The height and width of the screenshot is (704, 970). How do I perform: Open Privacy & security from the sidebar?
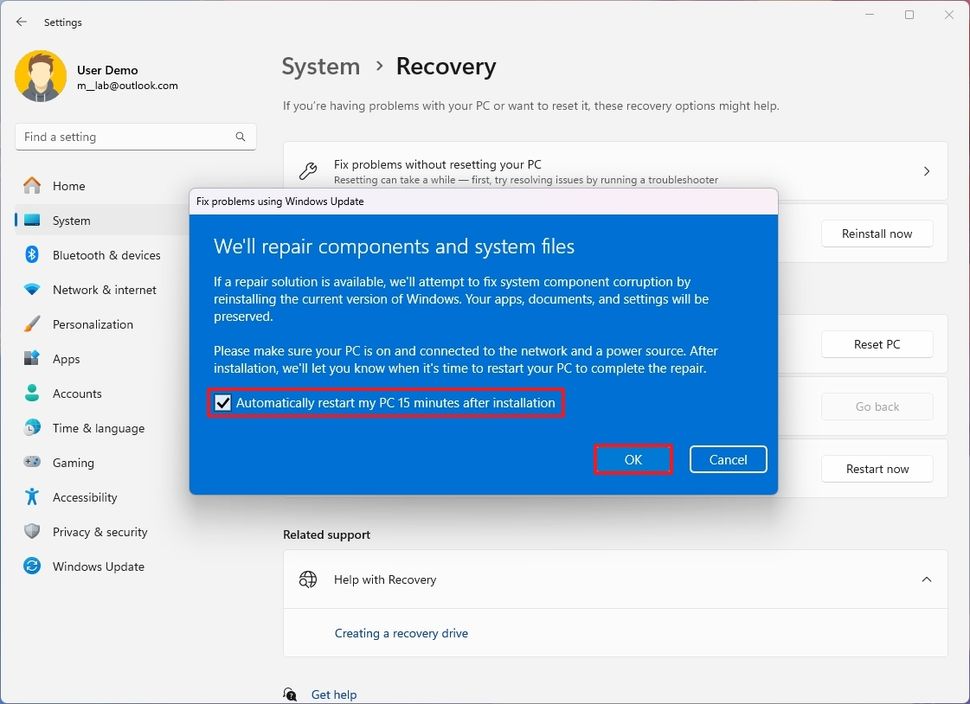point(100,532)
